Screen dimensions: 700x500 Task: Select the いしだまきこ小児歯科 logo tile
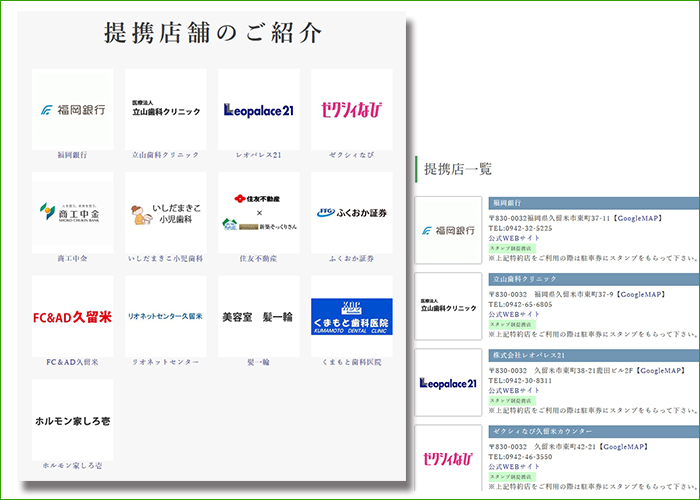(x=166, y=213)
